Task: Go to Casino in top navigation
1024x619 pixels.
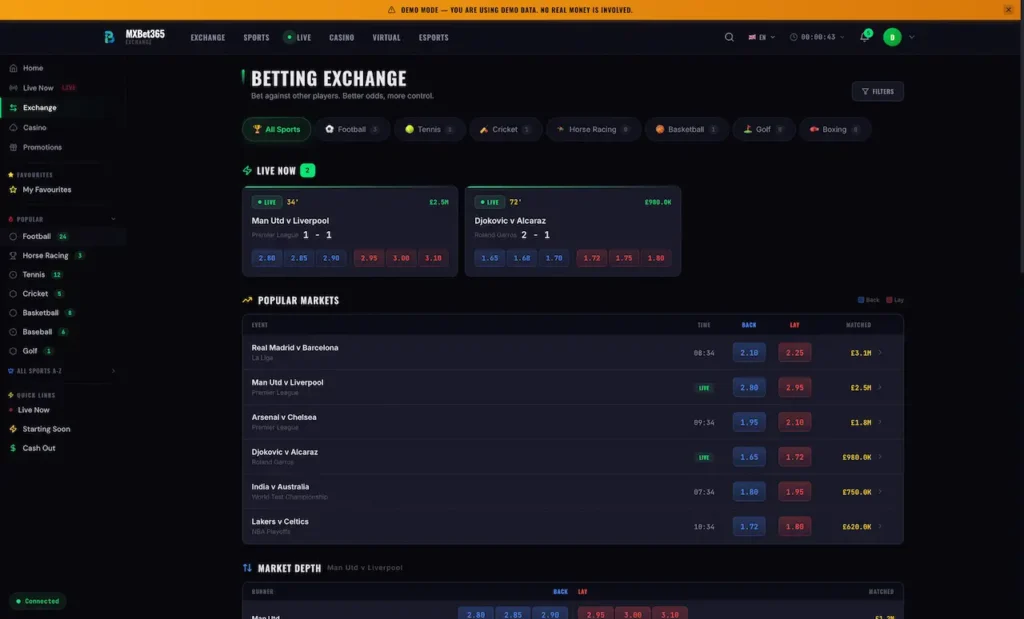Action: pyautogui.click(x=342, y=37)
